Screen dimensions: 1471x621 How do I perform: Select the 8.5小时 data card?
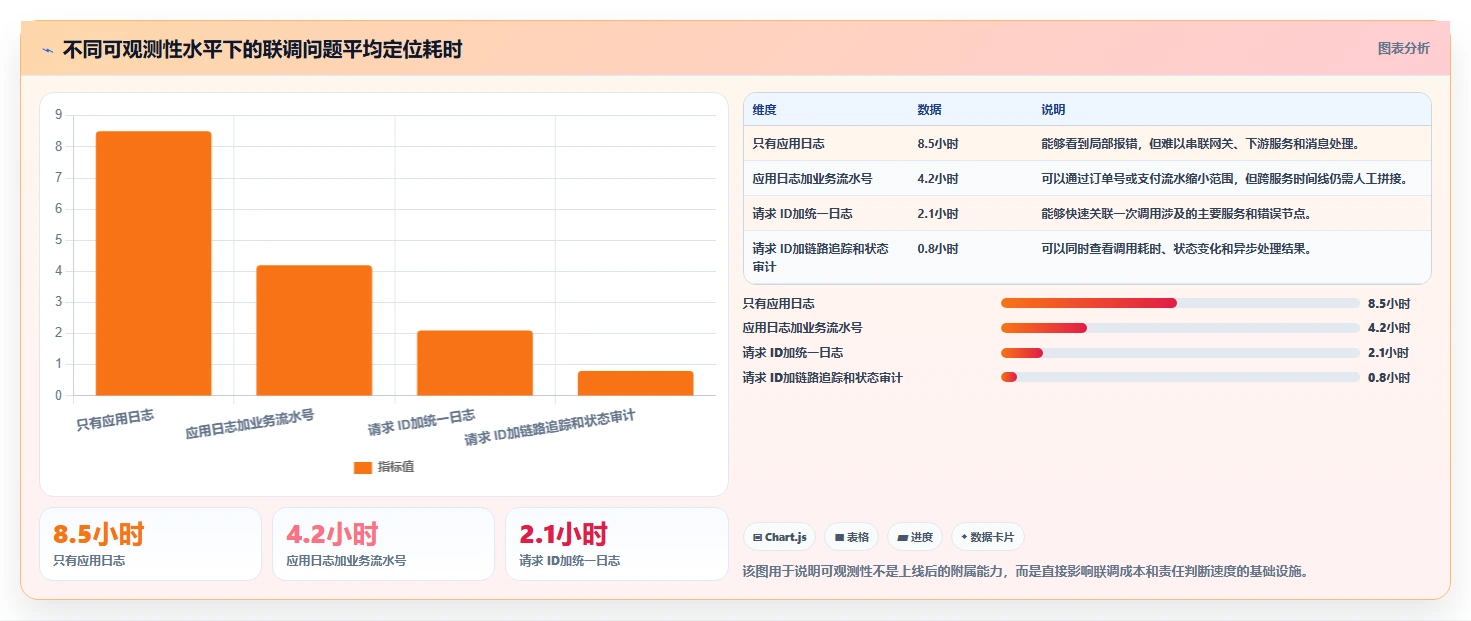pyautogui.click(x=150, y=544)
